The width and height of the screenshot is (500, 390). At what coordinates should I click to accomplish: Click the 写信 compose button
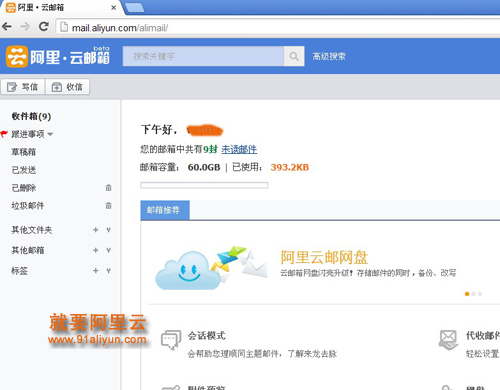tap(22, 87)
